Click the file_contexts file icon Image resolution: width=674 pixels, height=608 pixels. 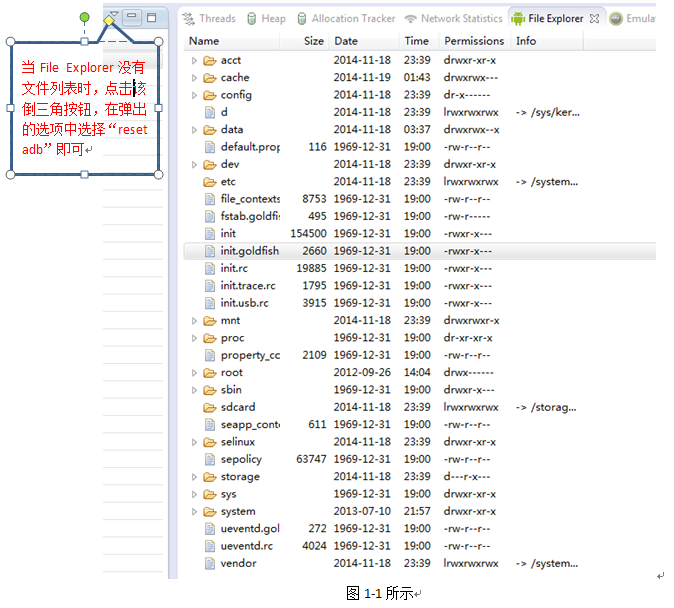(210, 200)
